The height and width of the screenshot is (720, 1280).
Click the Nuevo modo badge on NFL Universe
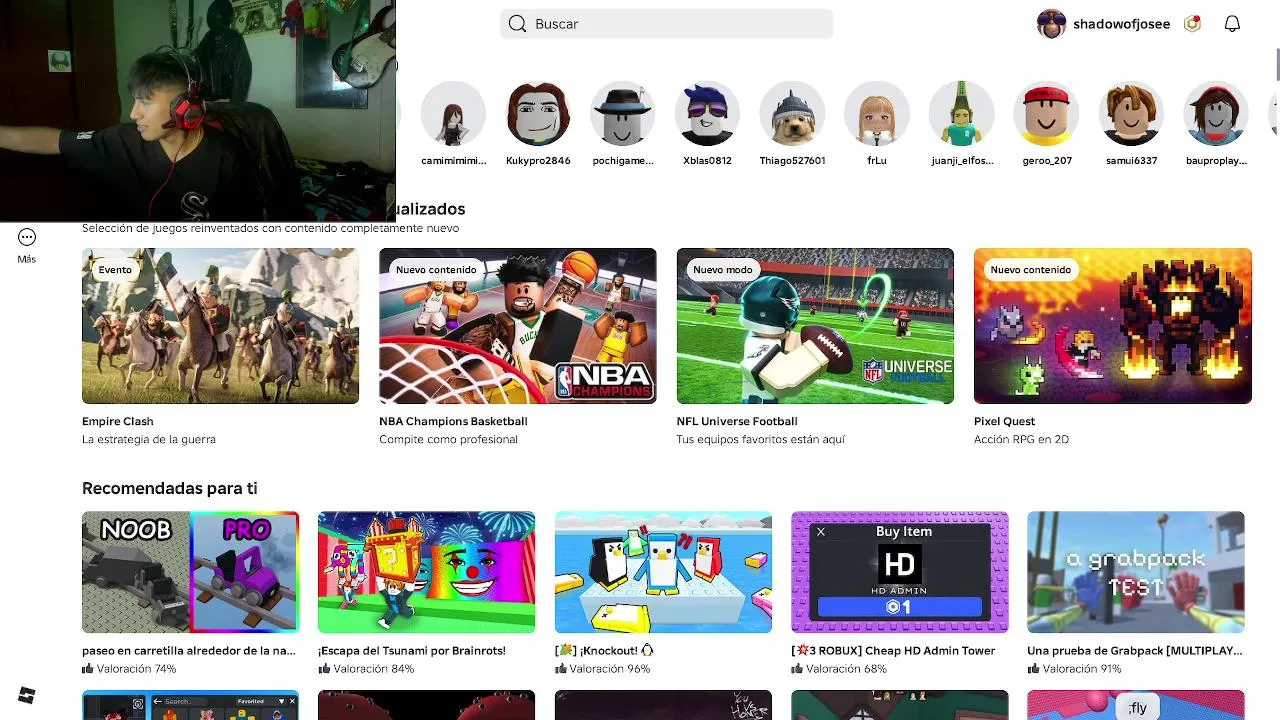pyautogui.click(x=723, y=269)
